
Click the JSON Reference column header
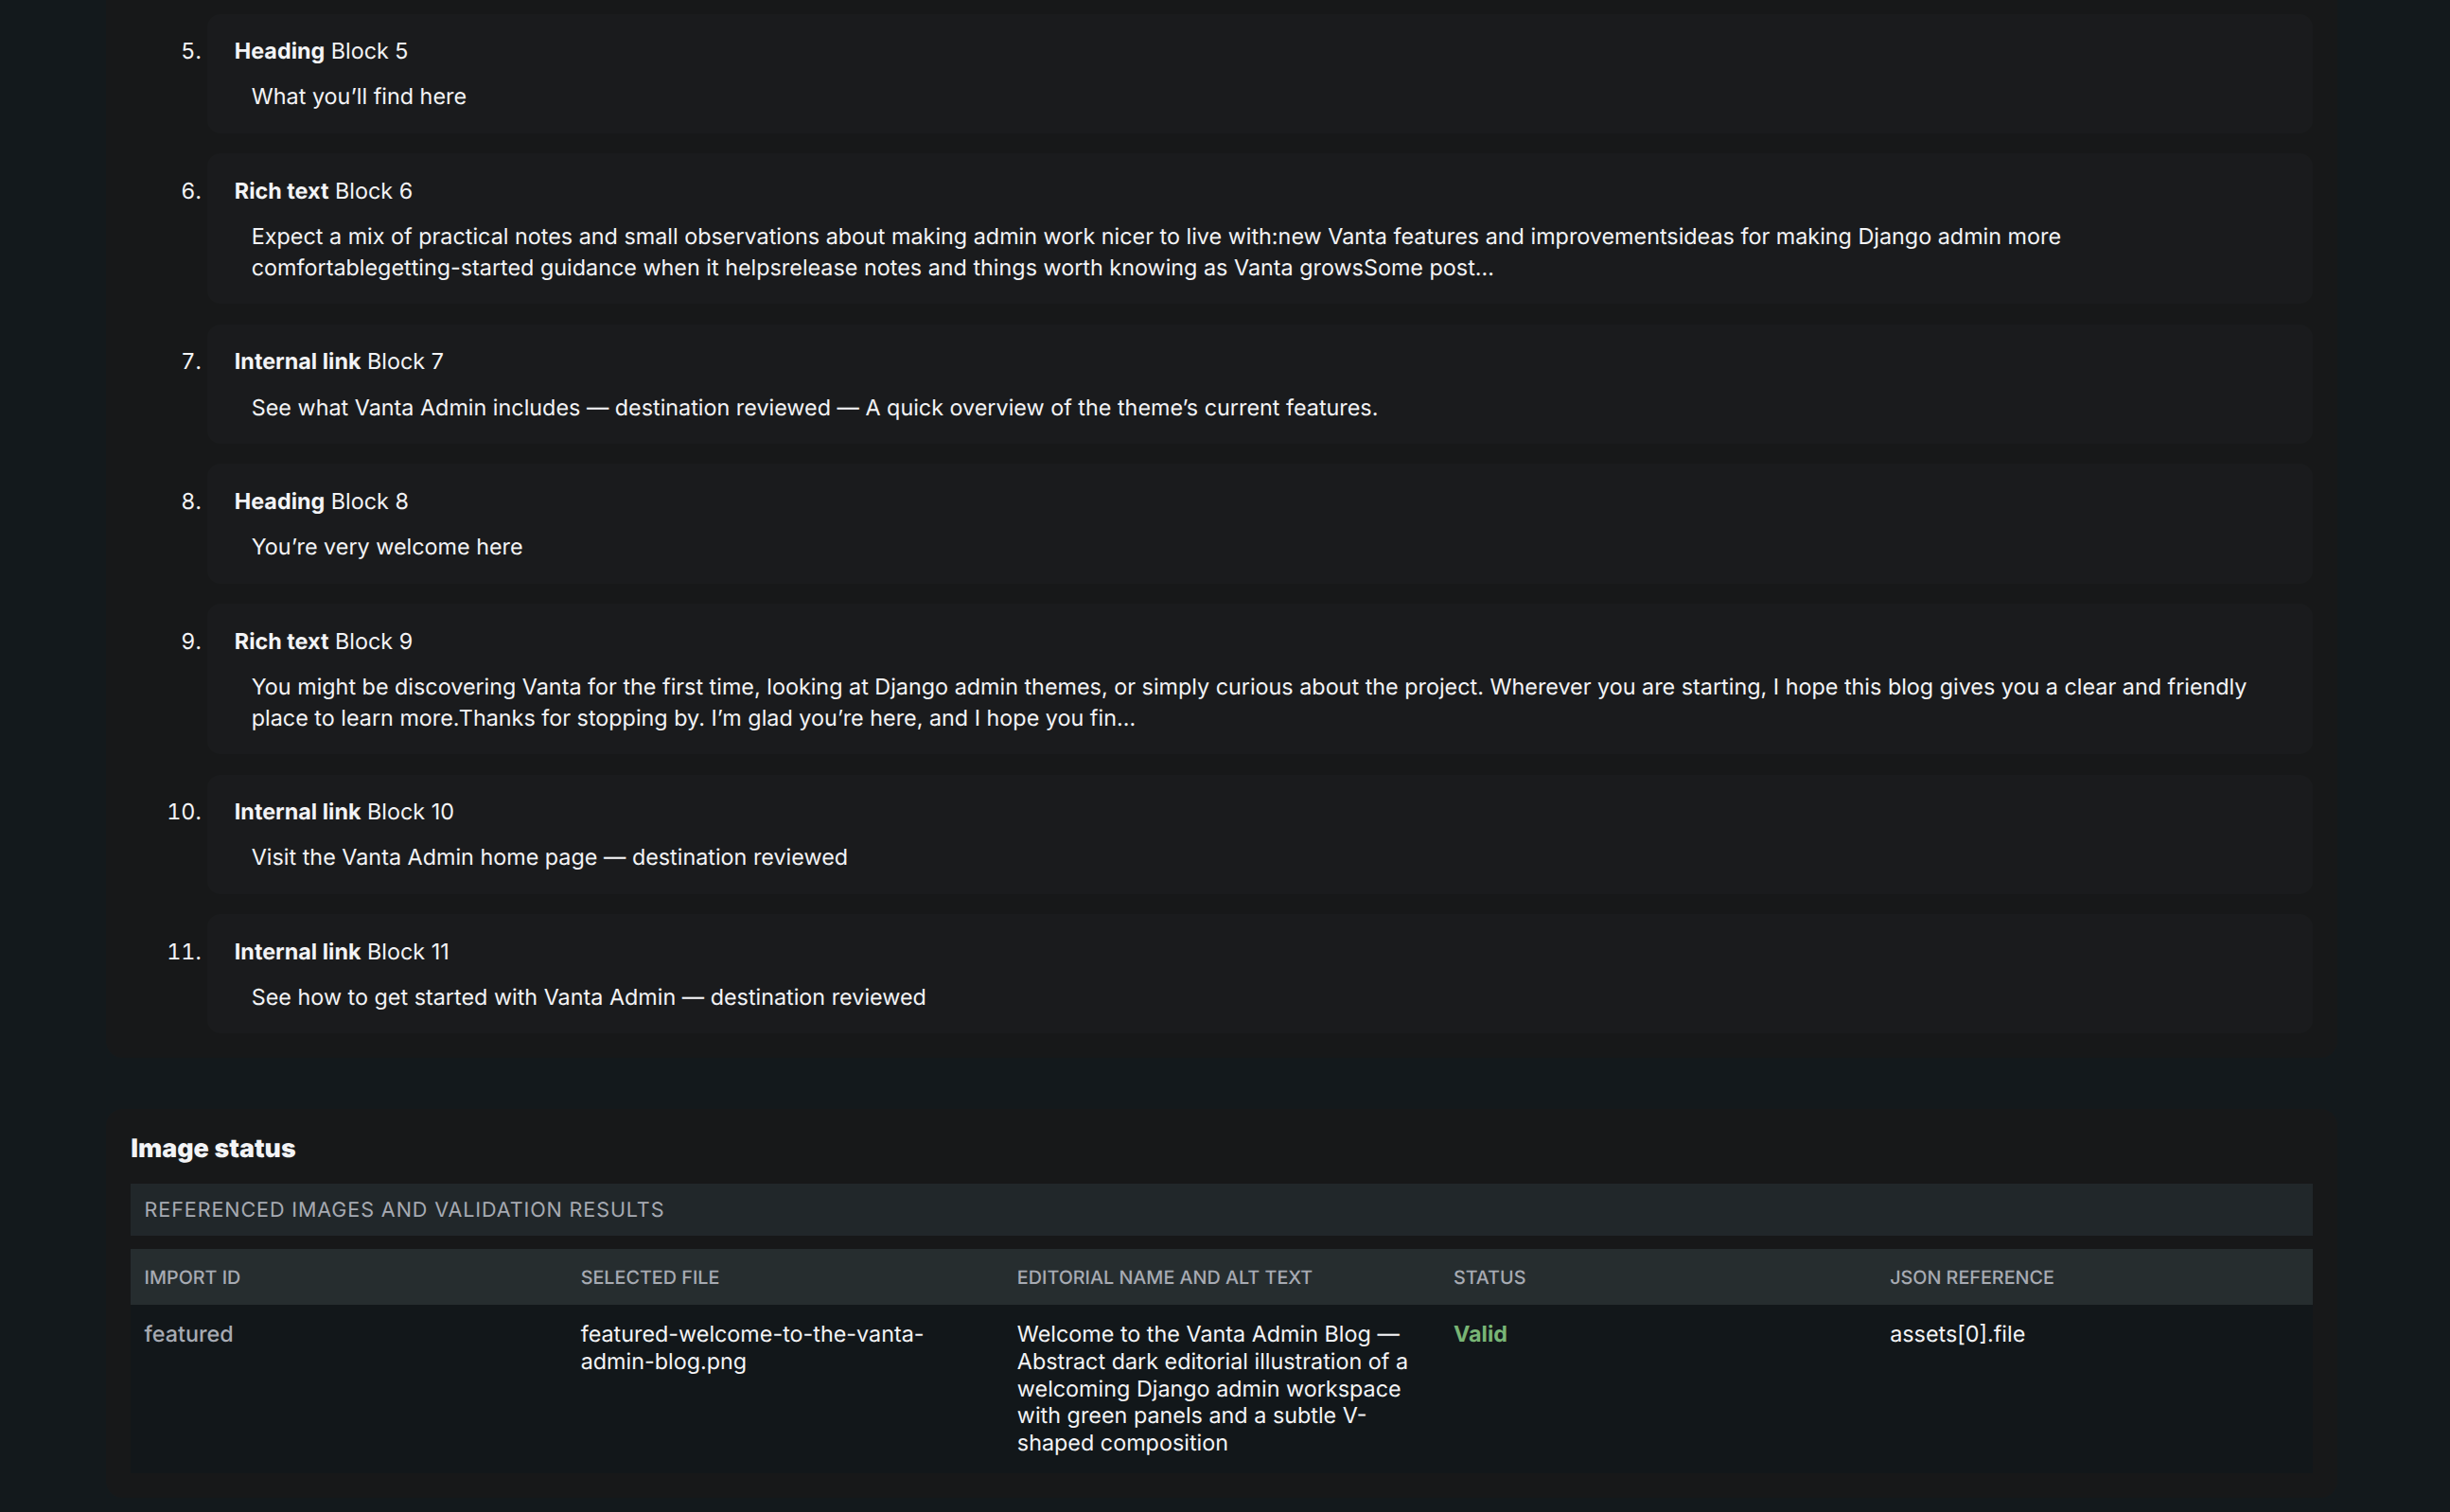[1971, 1277]
